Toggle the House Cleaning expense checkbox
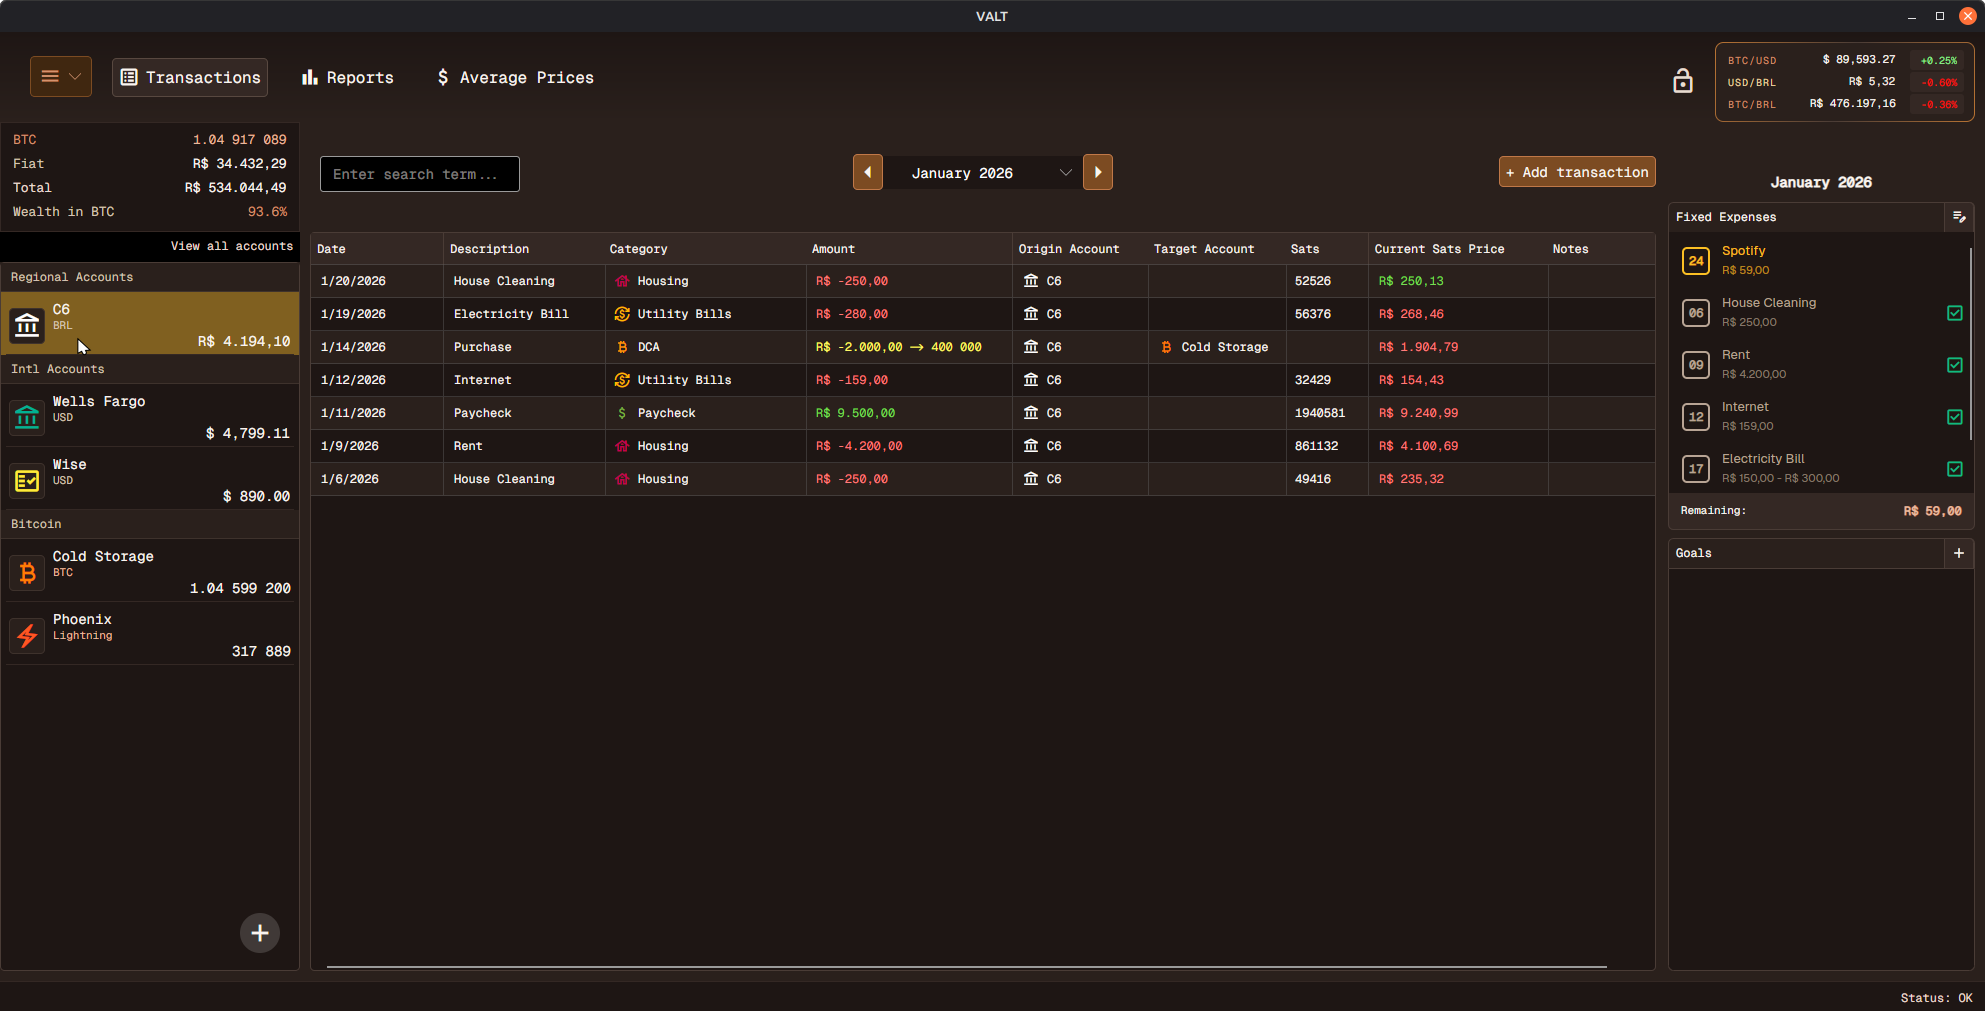 (1954, 313)
